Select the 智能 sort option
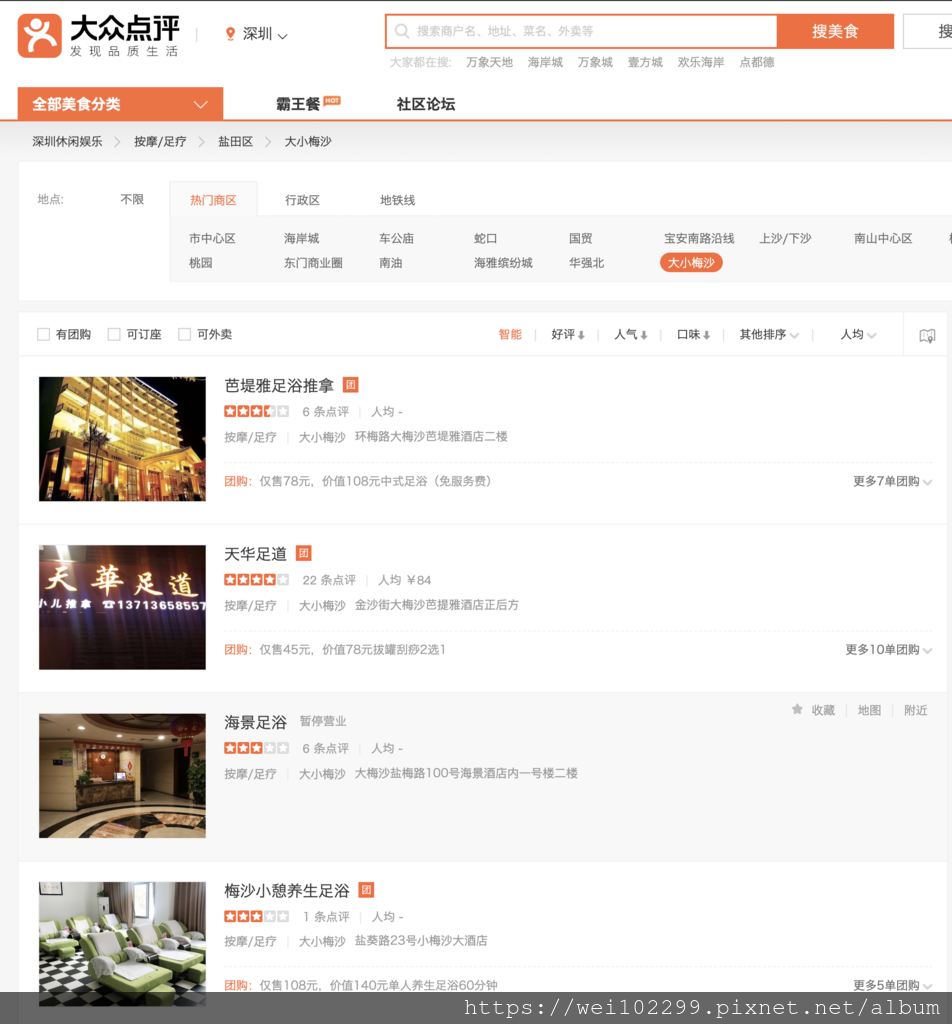 tap(510, 334)
